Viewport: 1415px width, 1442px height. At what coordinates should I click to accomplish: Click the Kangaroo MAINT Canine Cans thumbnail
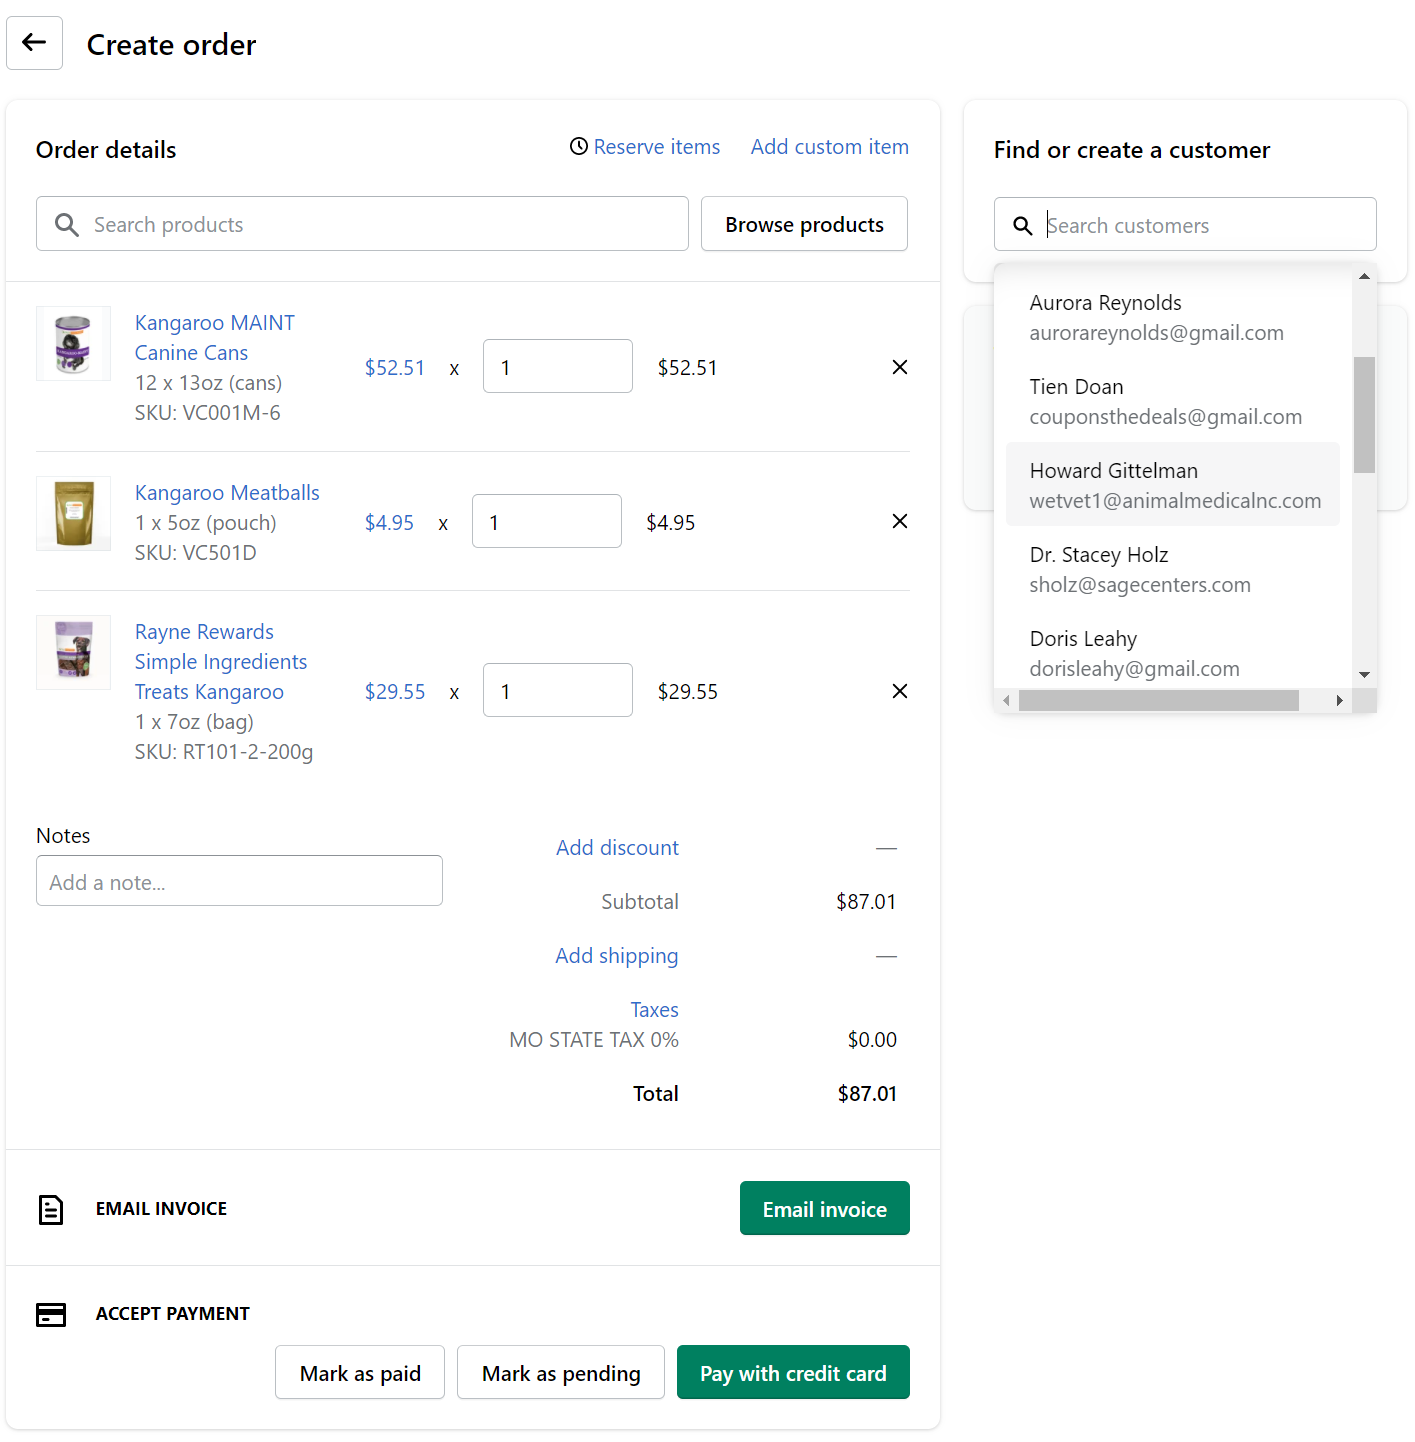click(73, 343)
